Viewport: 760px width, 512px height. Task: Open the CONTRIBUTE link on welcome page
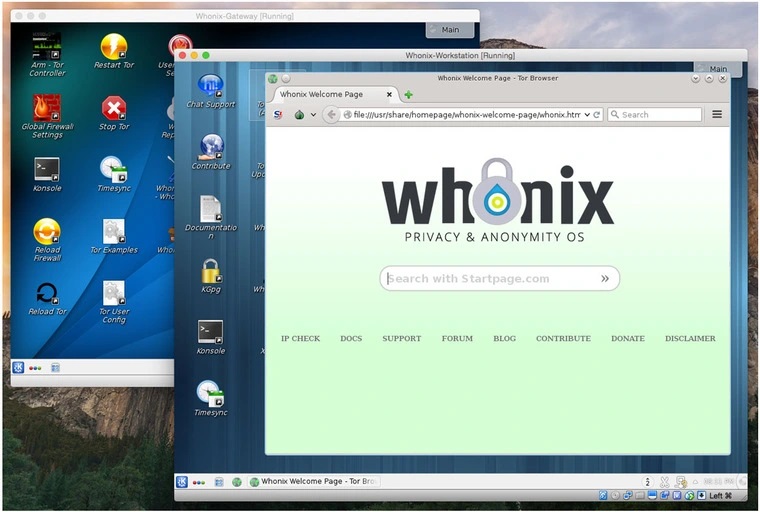click(x=563, y=338)
